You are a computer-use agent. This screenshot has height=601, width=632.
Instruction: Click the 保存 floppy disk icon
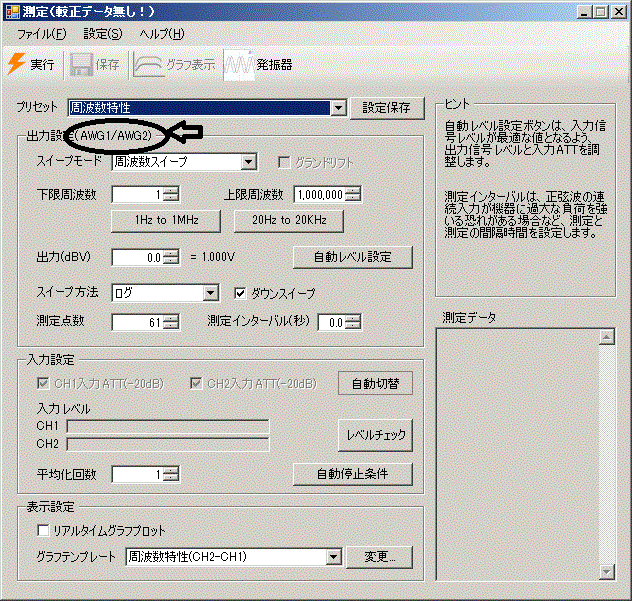[x=81, y=64]
